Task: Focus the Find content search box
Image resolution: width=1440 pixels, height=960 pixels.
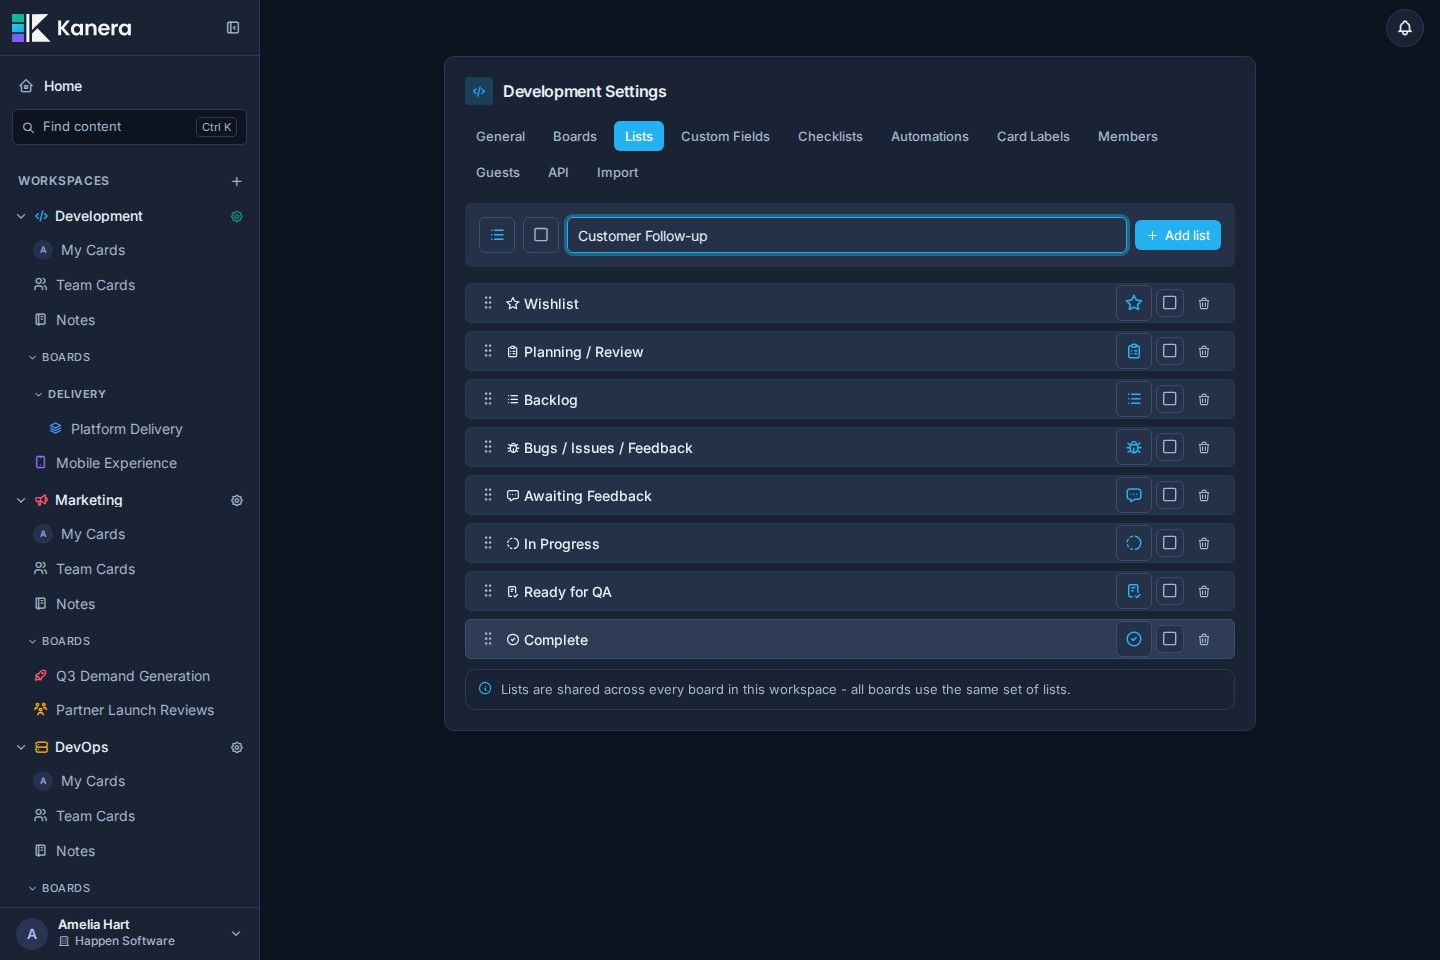Action: pos(129,127)
